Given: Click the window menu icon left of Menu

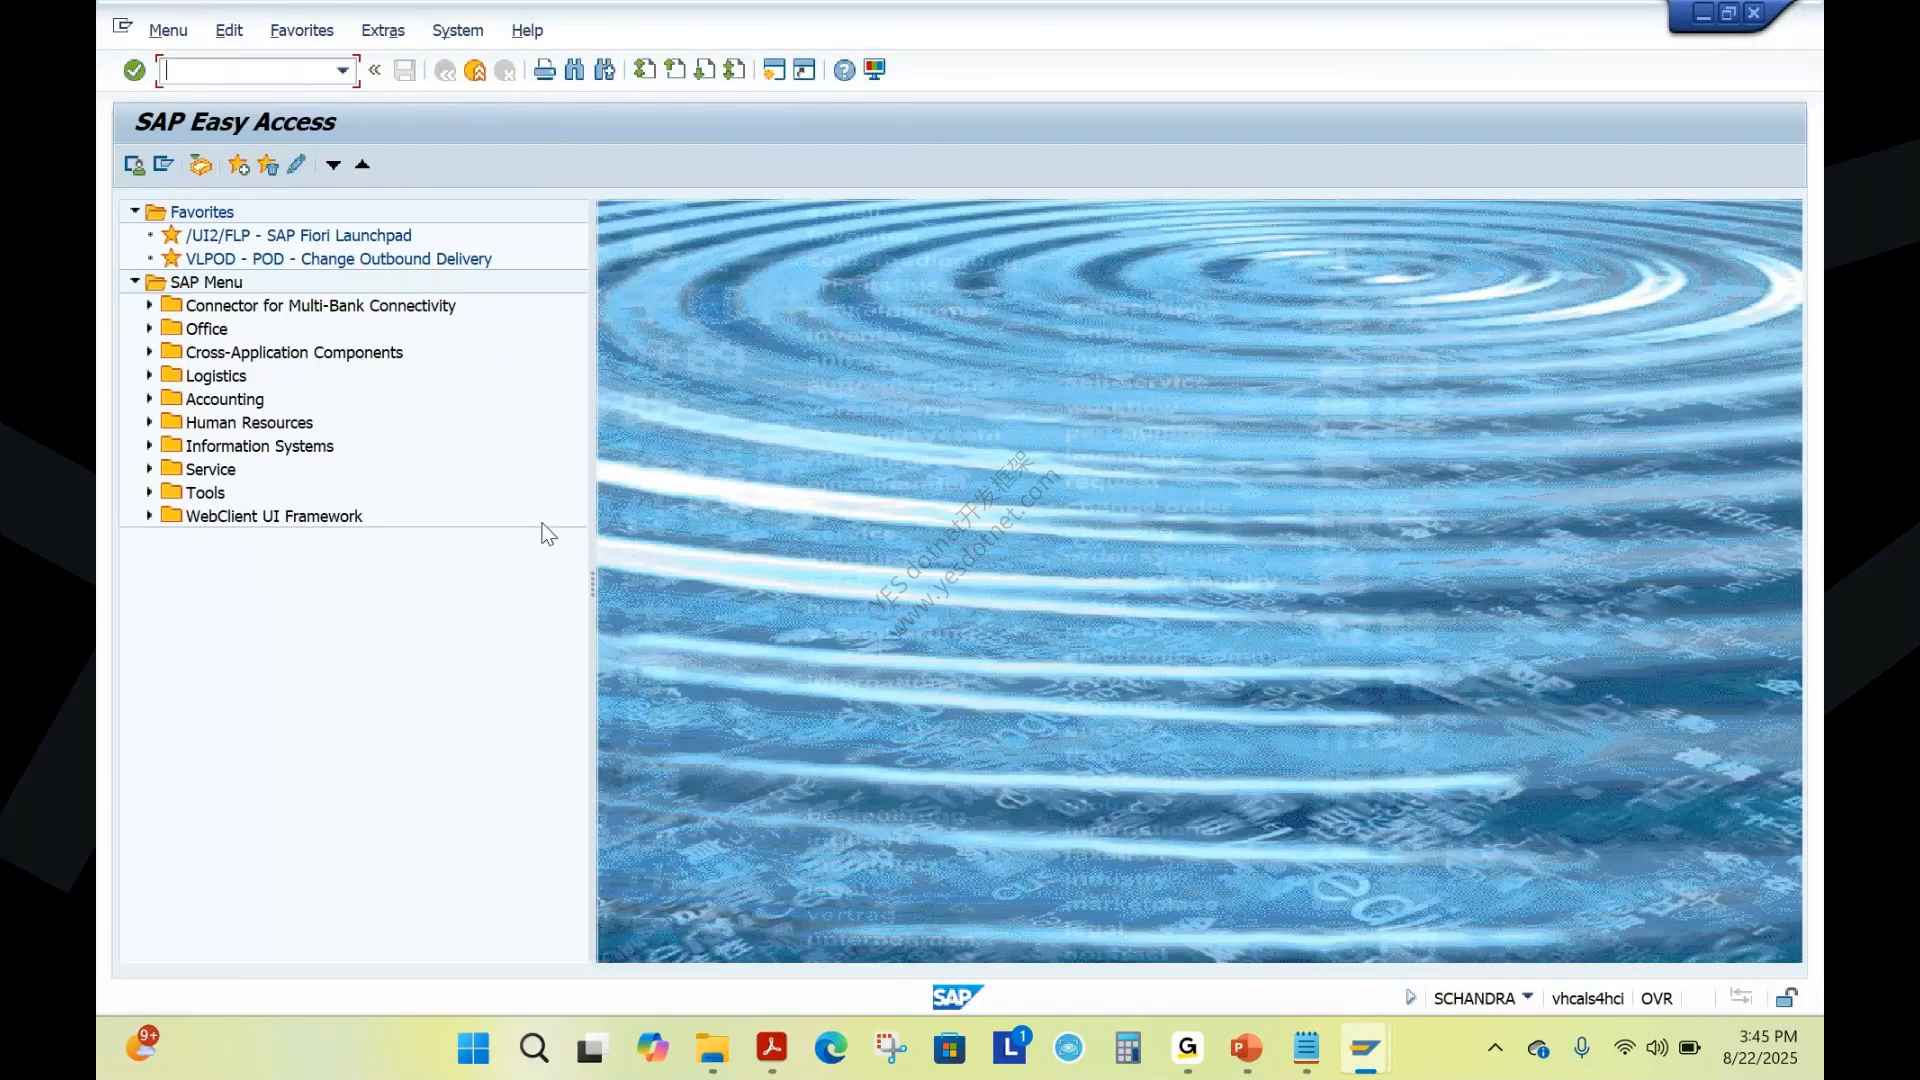Looking at the screenshot, I should 123,26.
